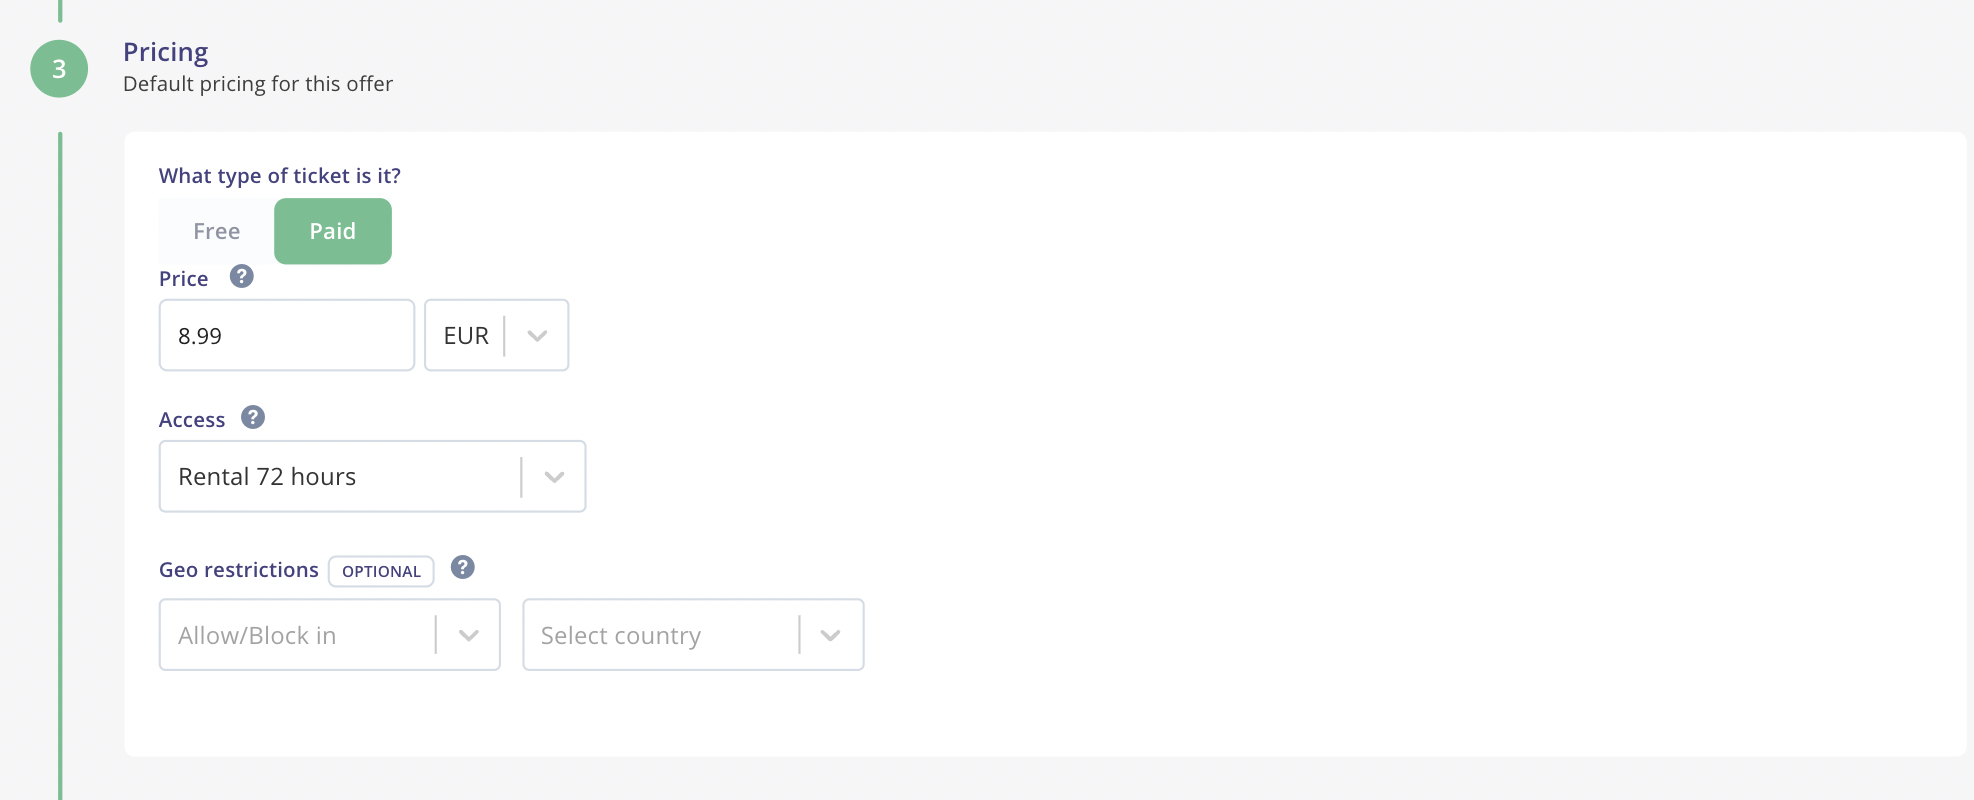Open the EUR currency dropdown arrow
Screen dimensions: 1974x800
point(537,335)
